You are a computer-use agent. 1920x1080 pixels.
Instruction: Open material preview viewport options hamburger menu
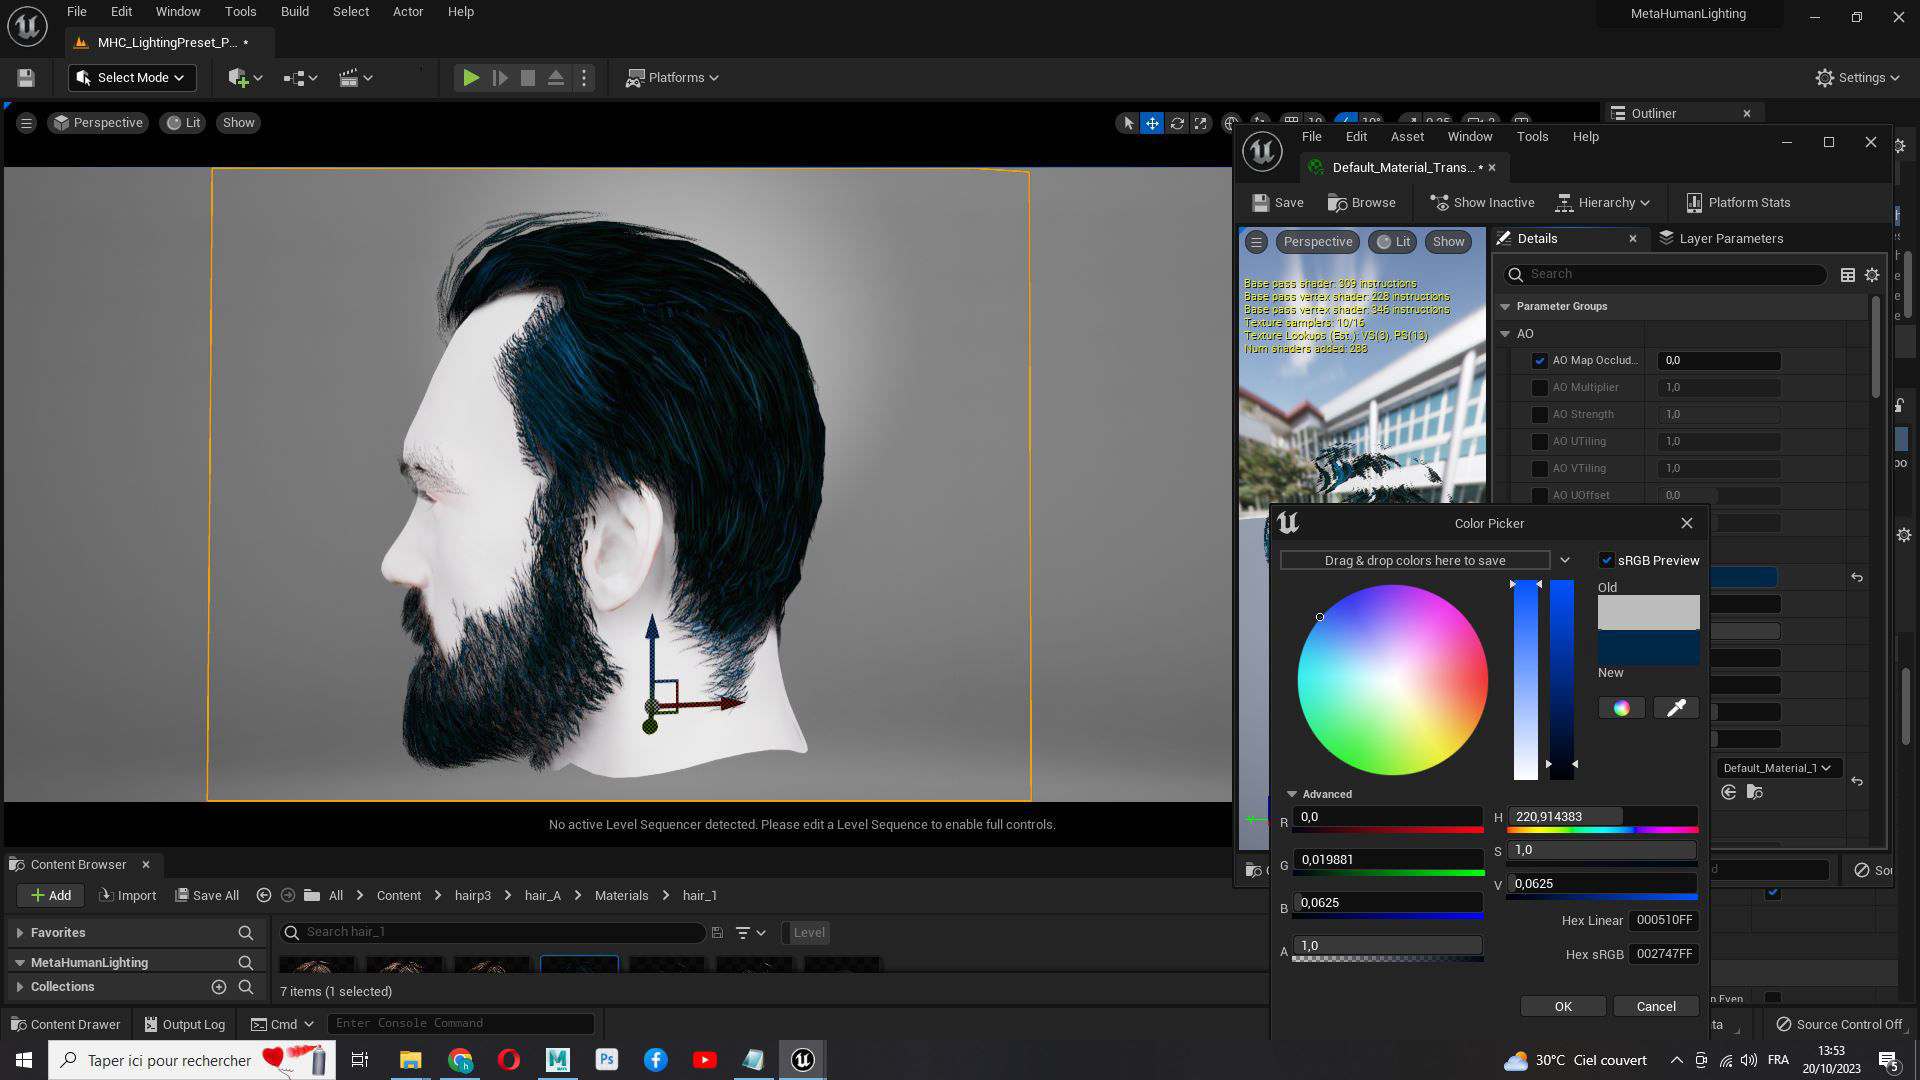point(1257,242)
